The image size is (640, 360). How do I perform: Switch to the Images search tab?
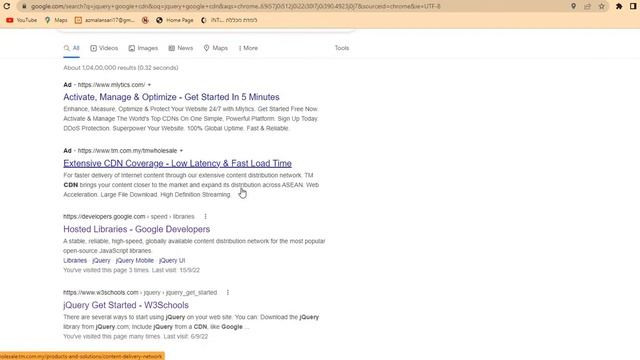tap(143, 48)
